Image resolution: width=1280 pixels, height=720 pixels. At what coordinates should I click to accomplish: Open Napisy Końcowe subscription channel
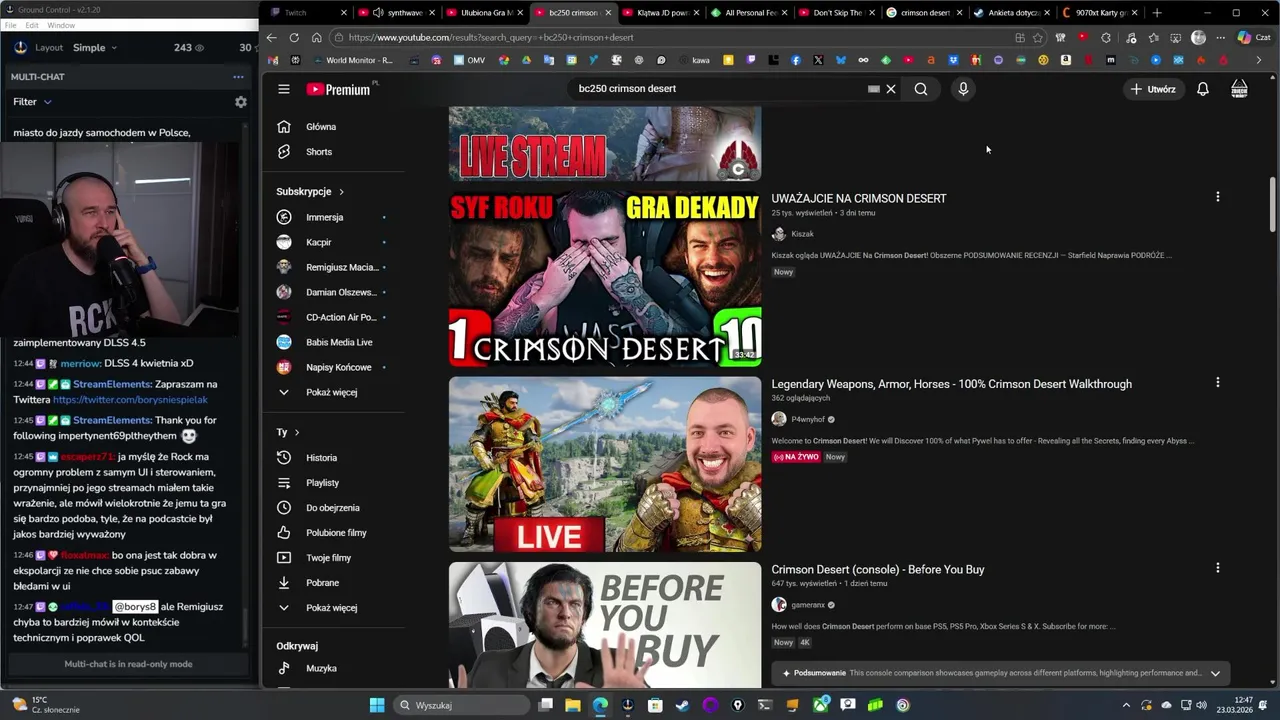[x=338, y=367]
